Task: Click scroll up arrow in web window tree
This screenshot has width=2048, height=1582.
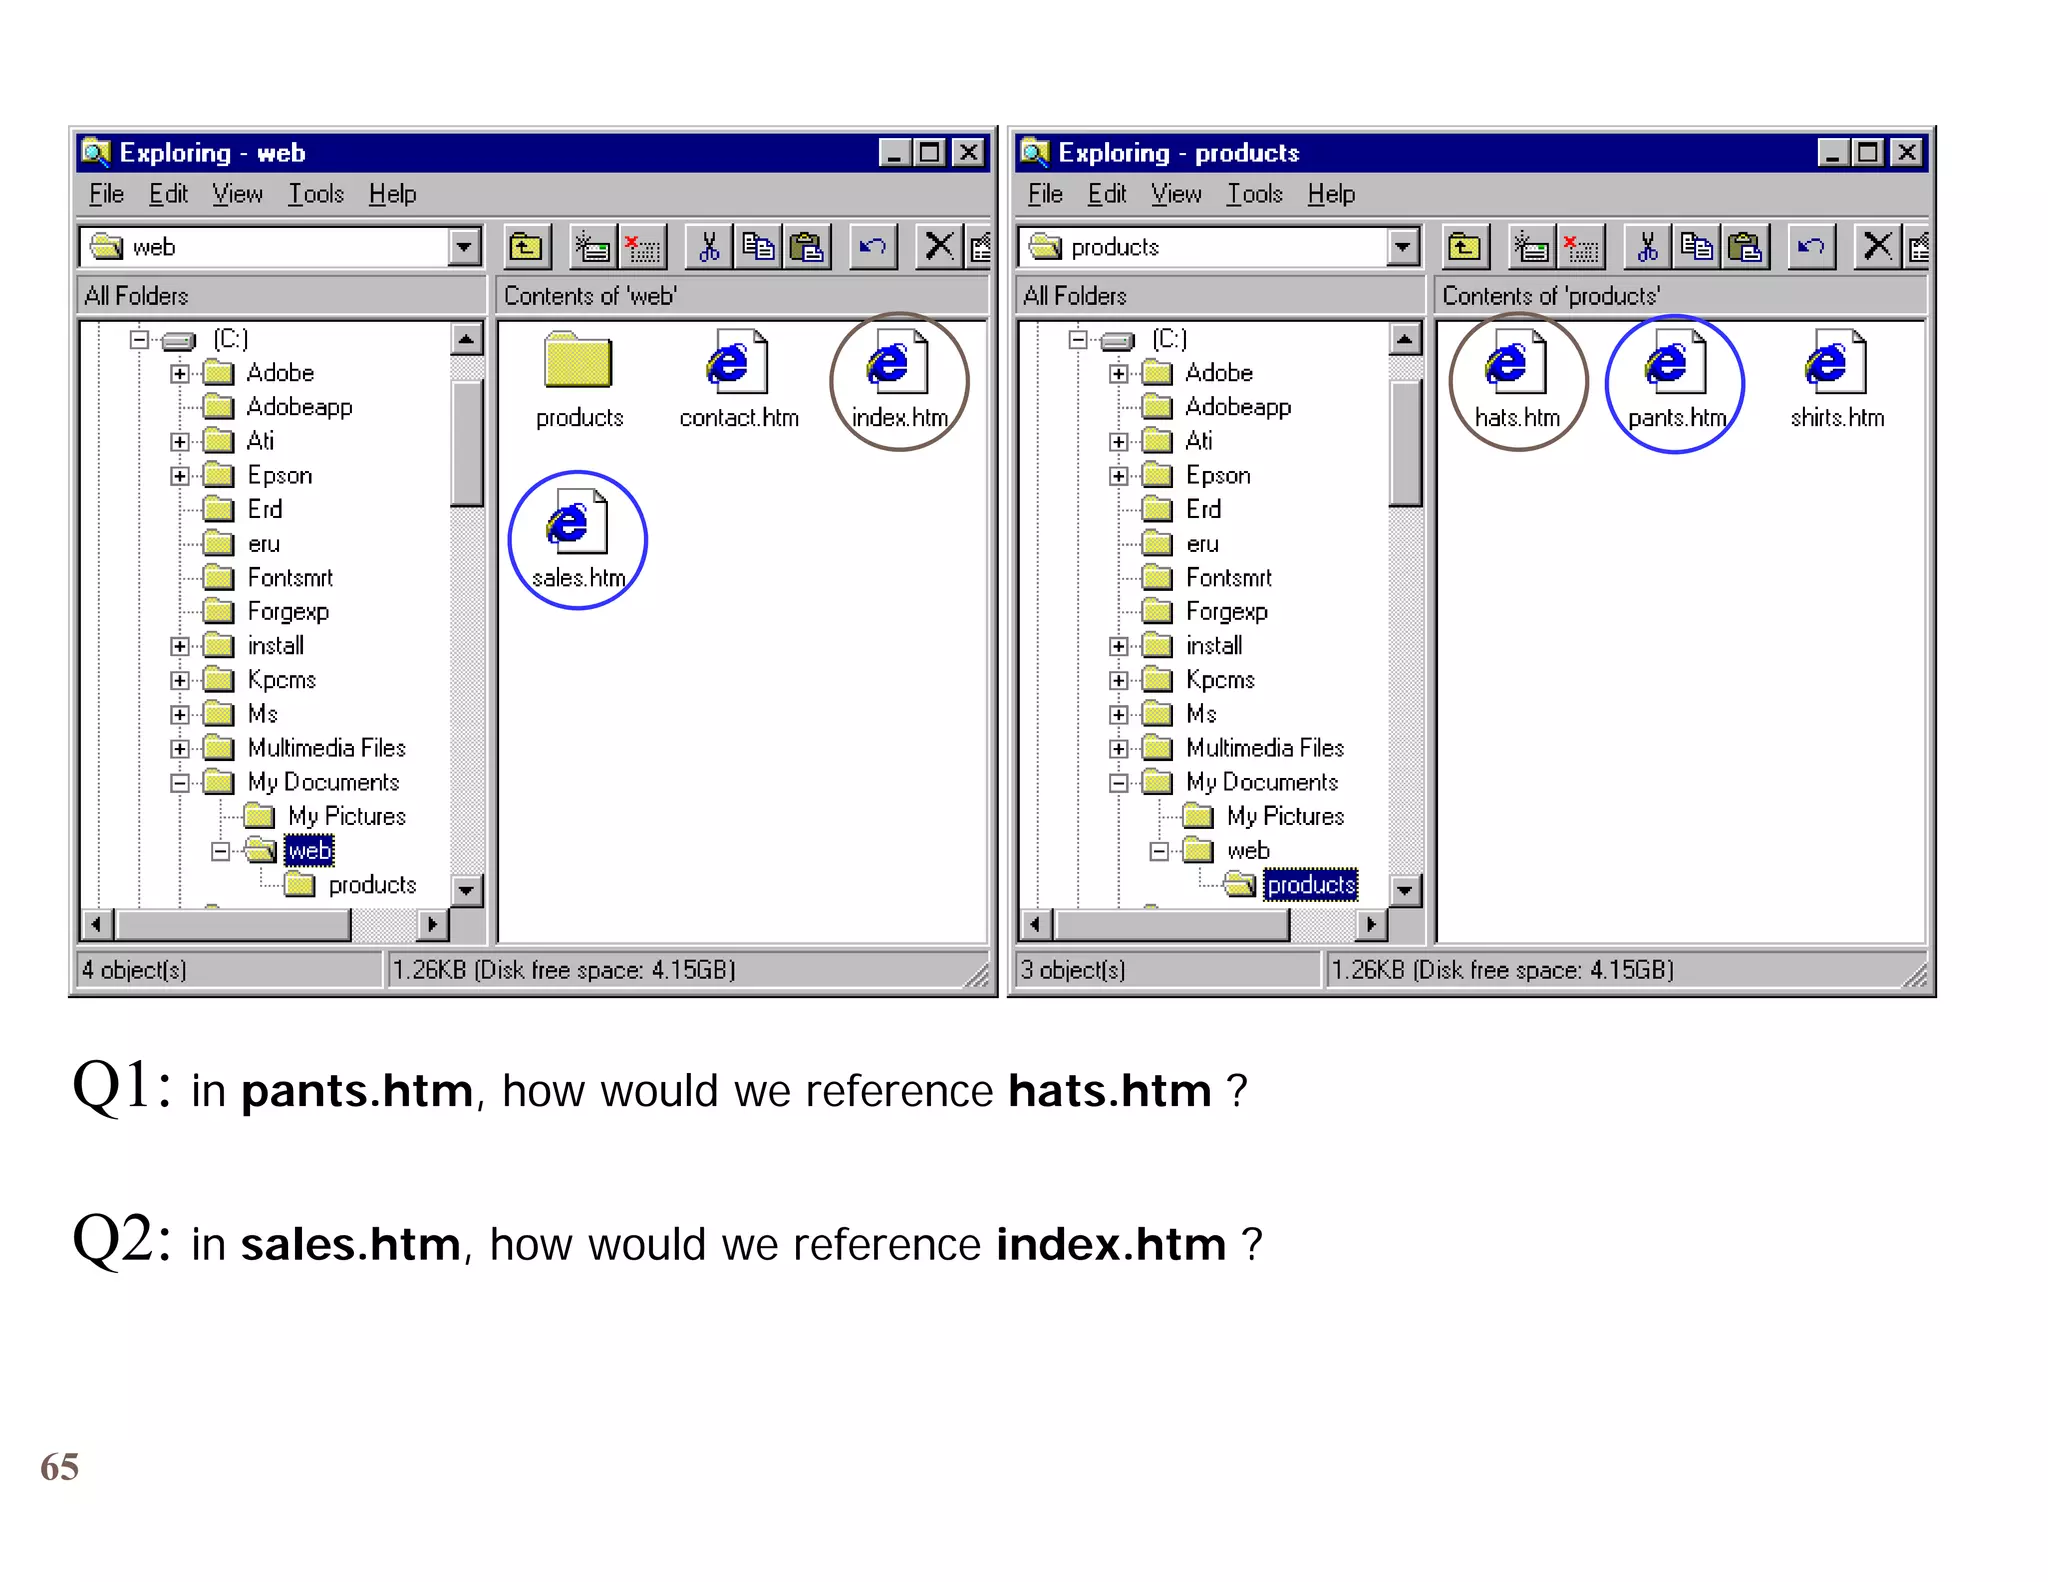Action: [x=466, y=340]
